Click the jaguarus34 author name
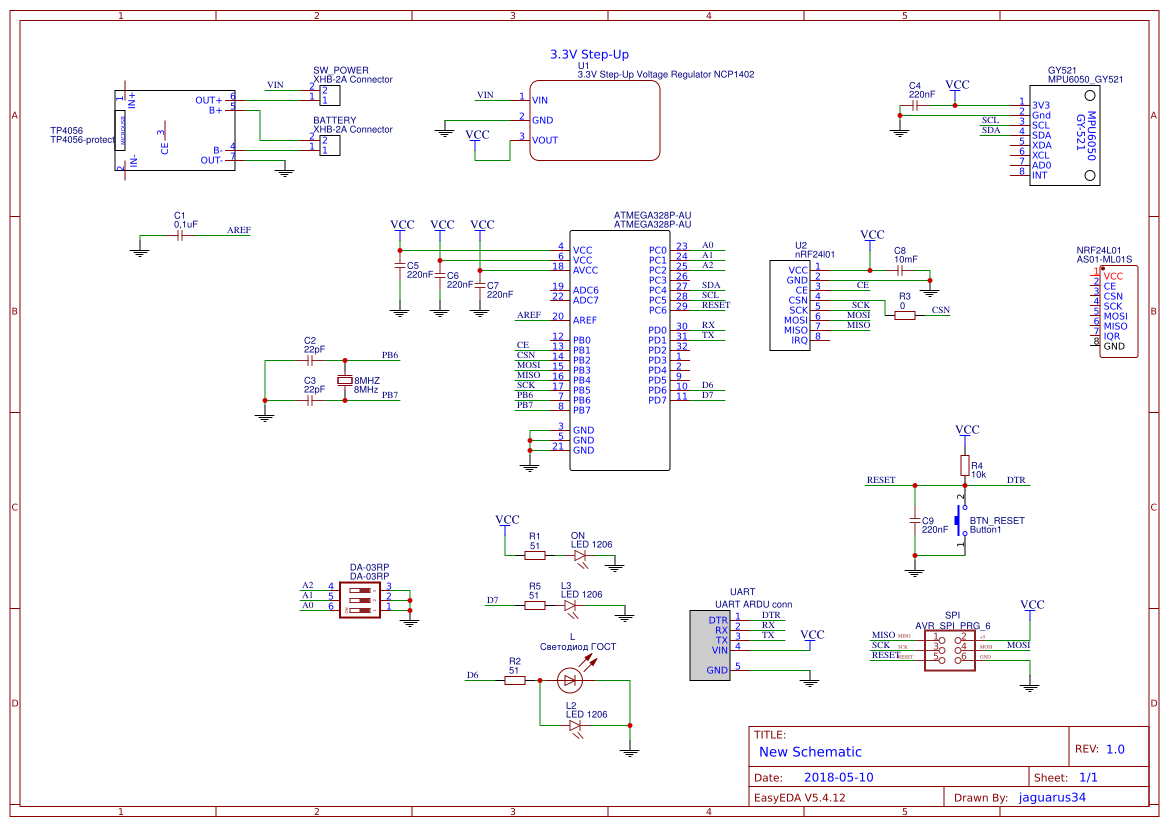 click(1050, 797)
